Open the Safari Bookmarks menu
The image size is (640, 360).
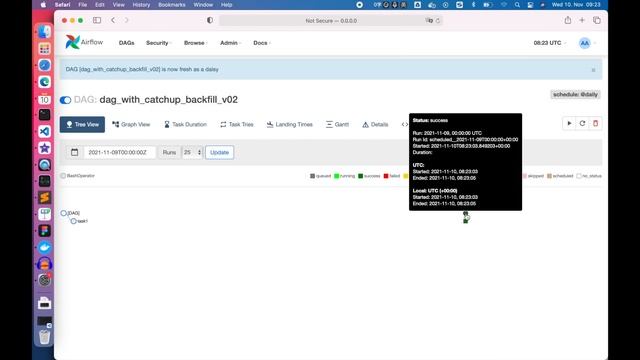(171, 5)
